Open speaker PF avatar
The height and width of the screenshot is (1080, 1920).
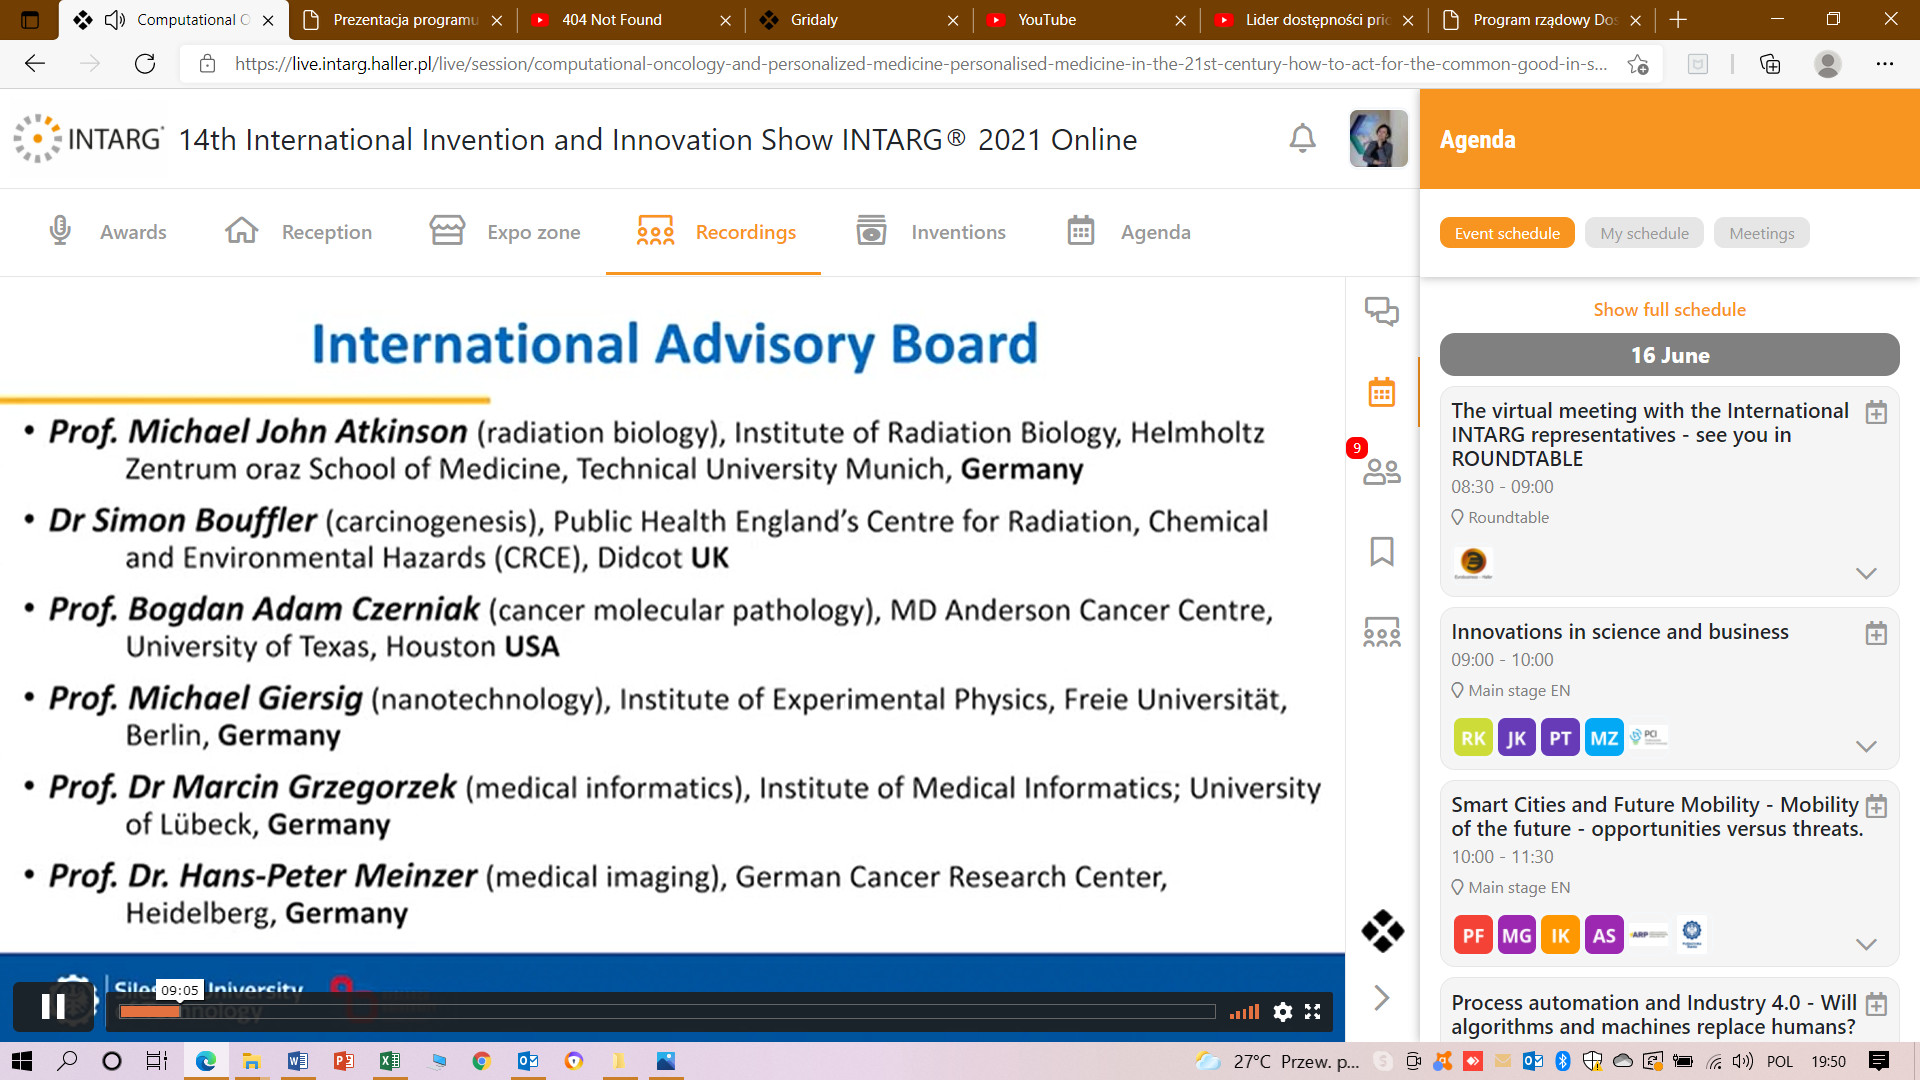click(1473, 935)
